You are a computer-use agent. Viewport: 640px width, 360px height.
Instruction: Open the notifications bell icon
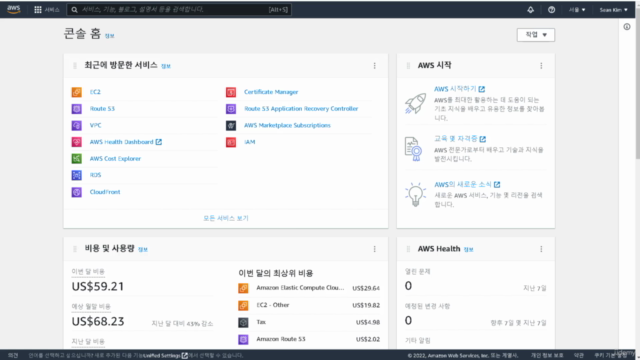click(530, 9)
